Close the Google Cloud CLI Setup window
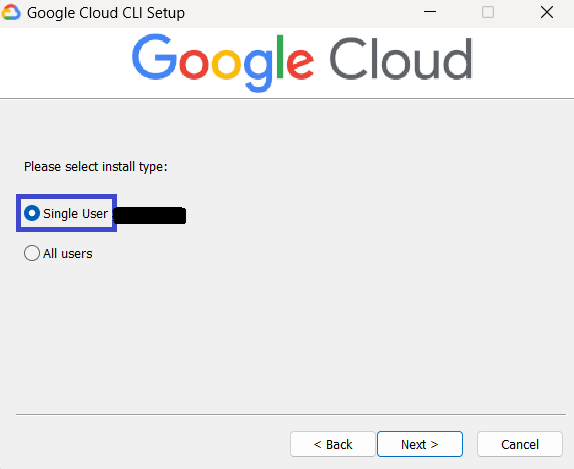Viewport: 574px width, 469px height. click(x=547, y=12)
